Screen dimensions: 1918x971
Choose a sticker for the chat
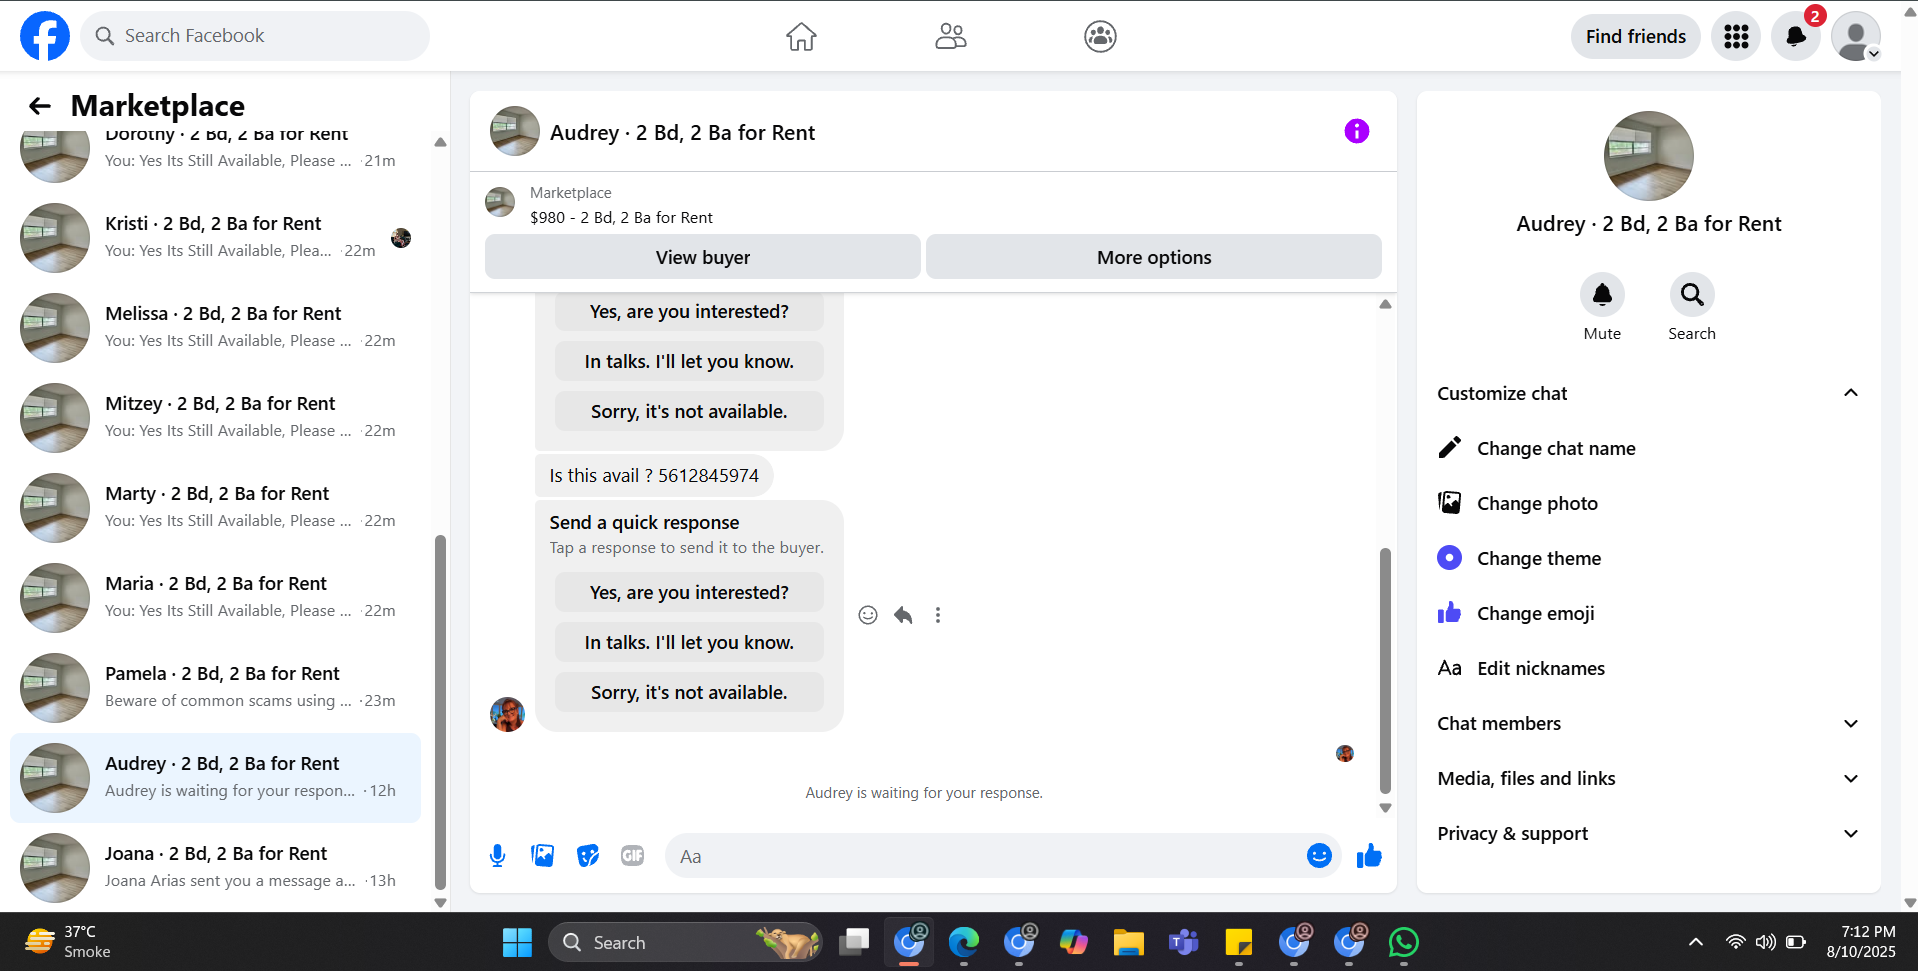coord(588,856)
